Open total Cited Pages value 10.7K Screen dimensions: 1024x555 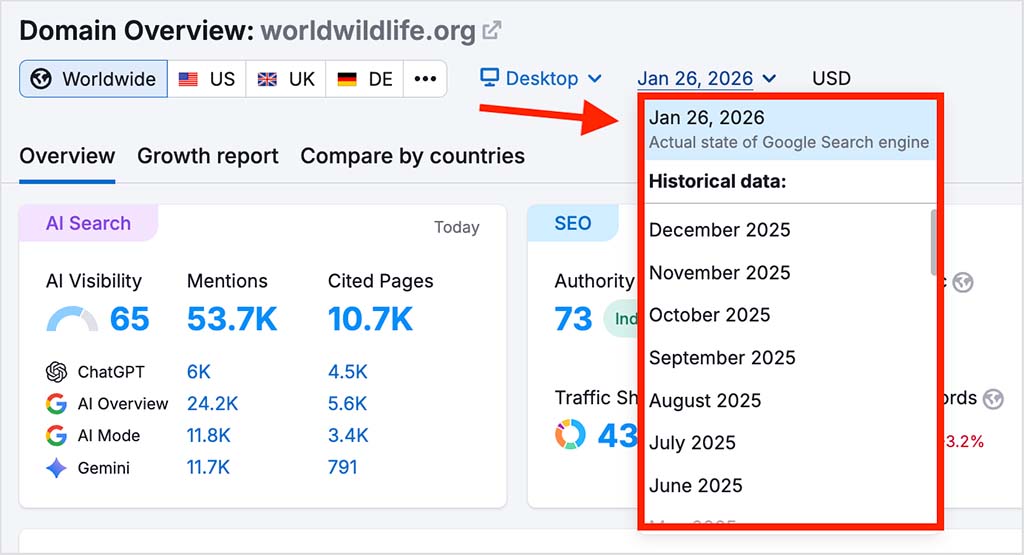point(370,319)
